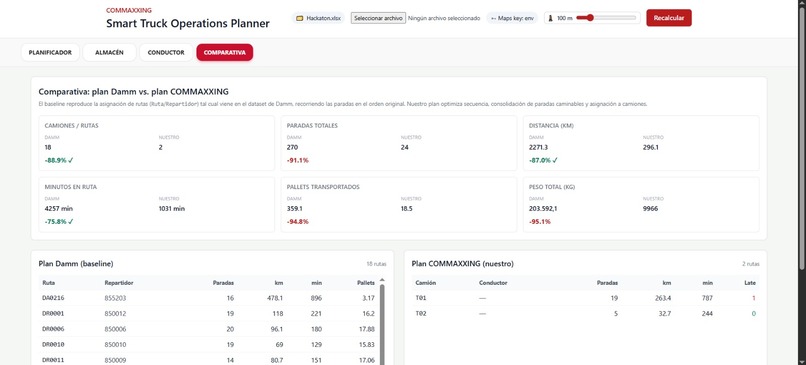This screenshot has width=806, height=365.
Task: Click the COMMAXXING brand text
Action: click(129, 10)
